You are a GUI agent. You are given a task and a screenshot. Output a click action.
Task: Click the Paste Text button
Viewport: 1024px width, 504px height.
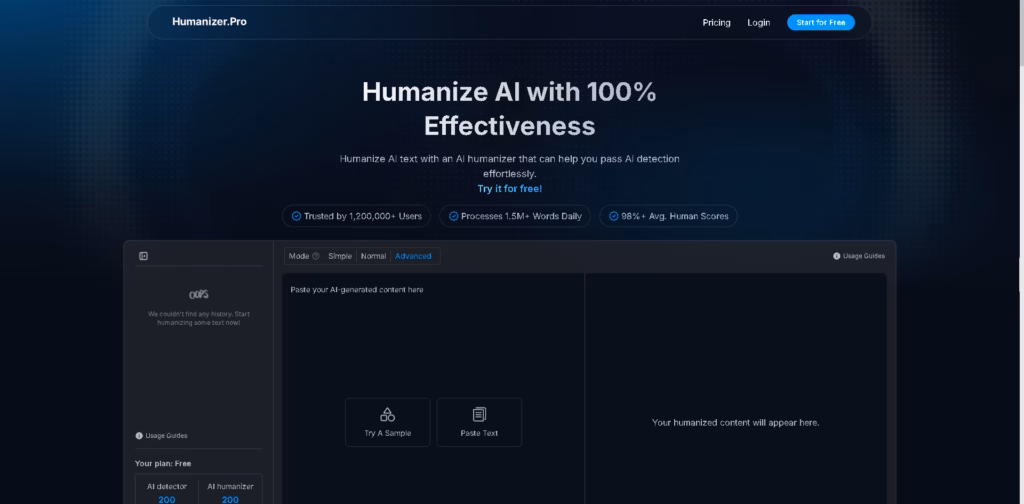click(x=479, y=422)
